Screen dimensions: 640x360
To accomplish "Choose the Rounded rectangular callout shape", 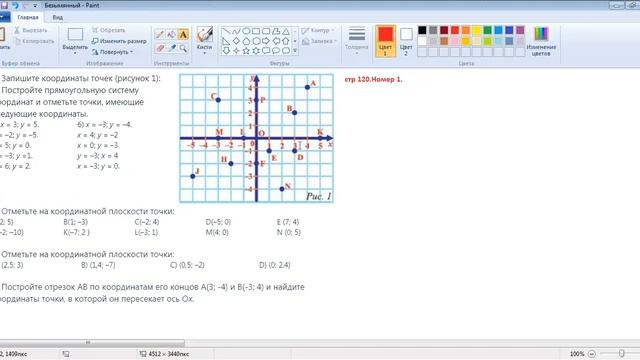I will pyautogui.click(x=266, y=51).
